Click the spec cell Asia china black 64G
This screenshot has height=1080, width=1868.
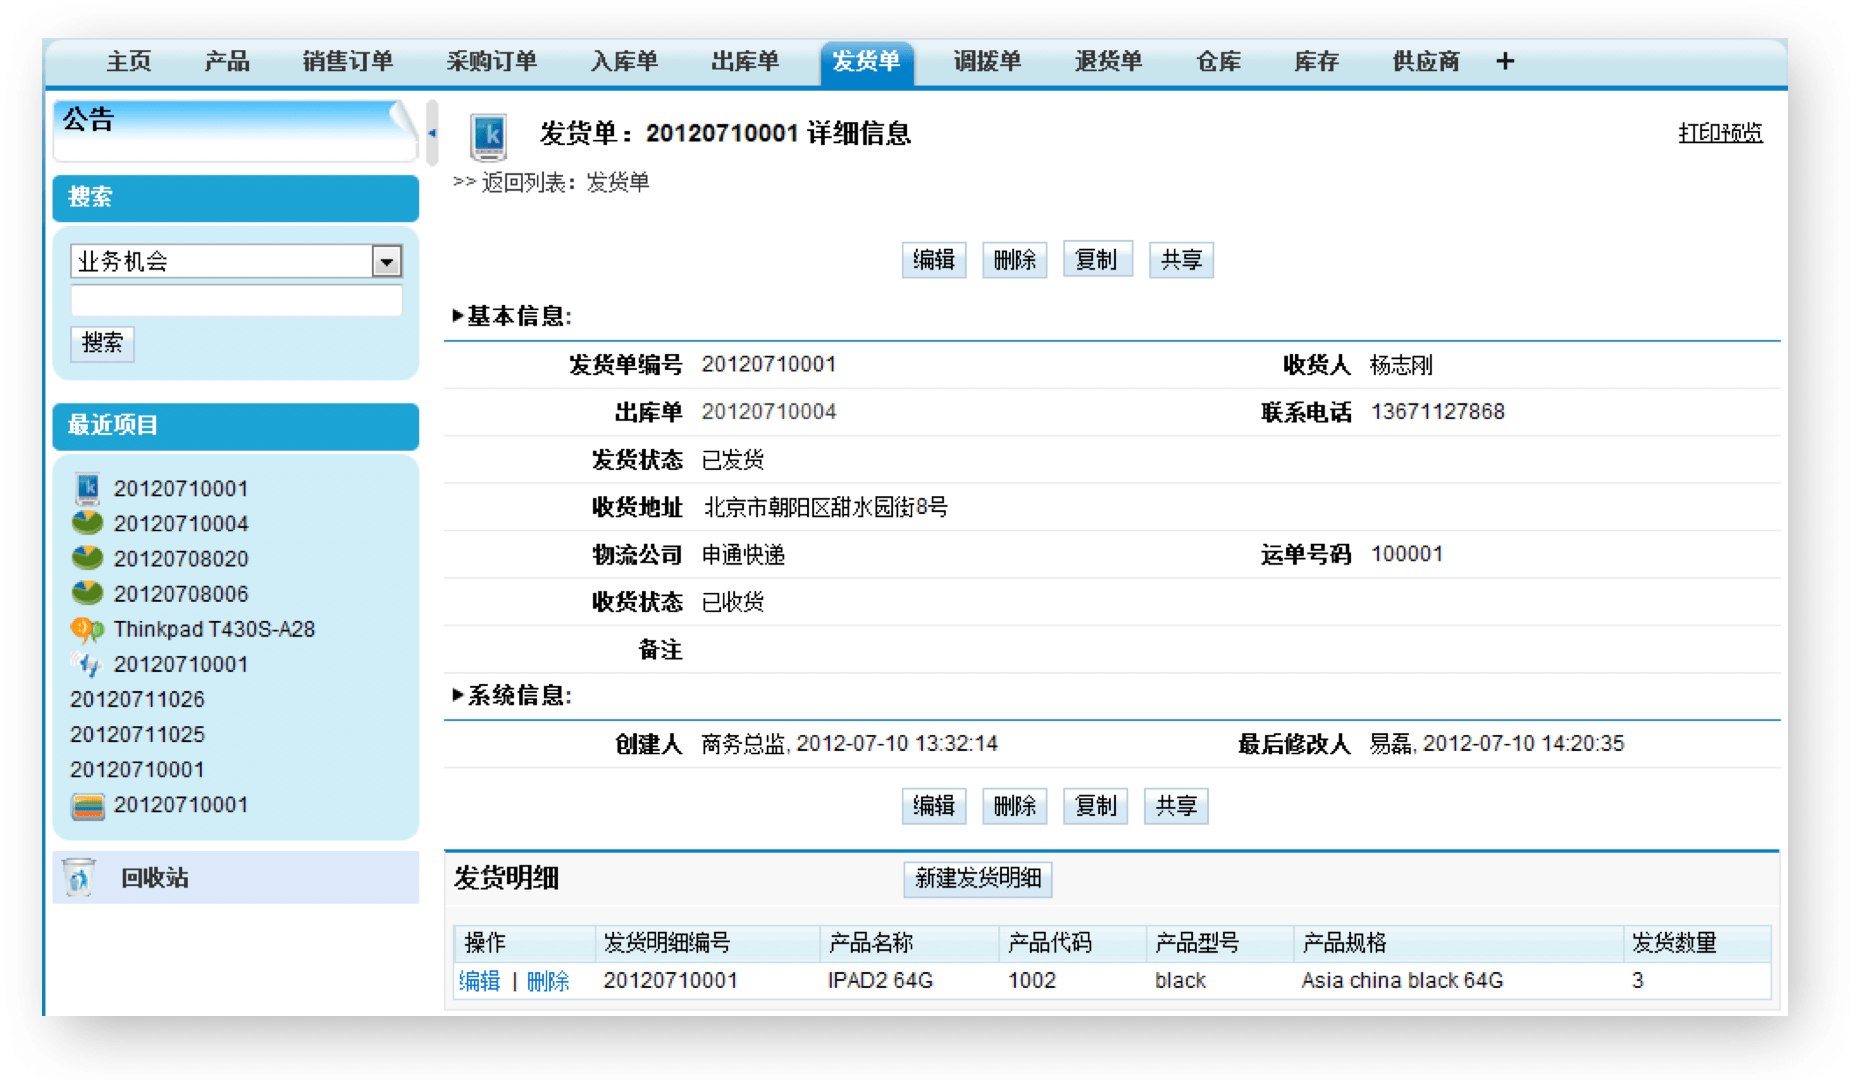pos(1402,981)
